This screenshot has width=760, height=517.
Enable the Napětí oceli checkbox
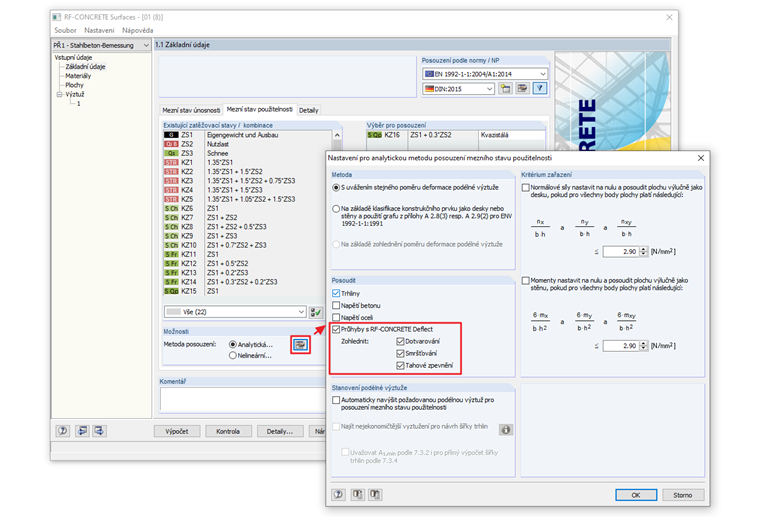336,317
